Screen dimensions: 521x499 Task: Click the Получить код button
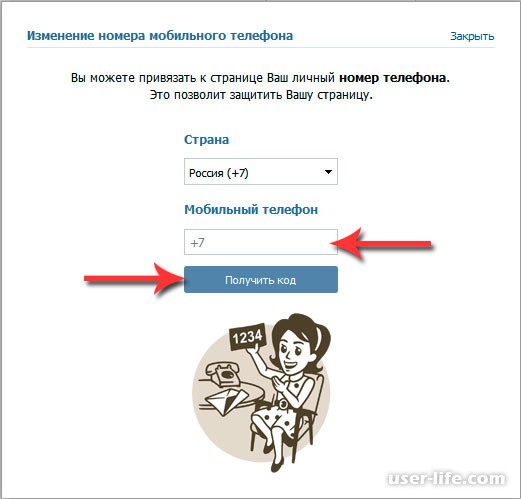261,280
